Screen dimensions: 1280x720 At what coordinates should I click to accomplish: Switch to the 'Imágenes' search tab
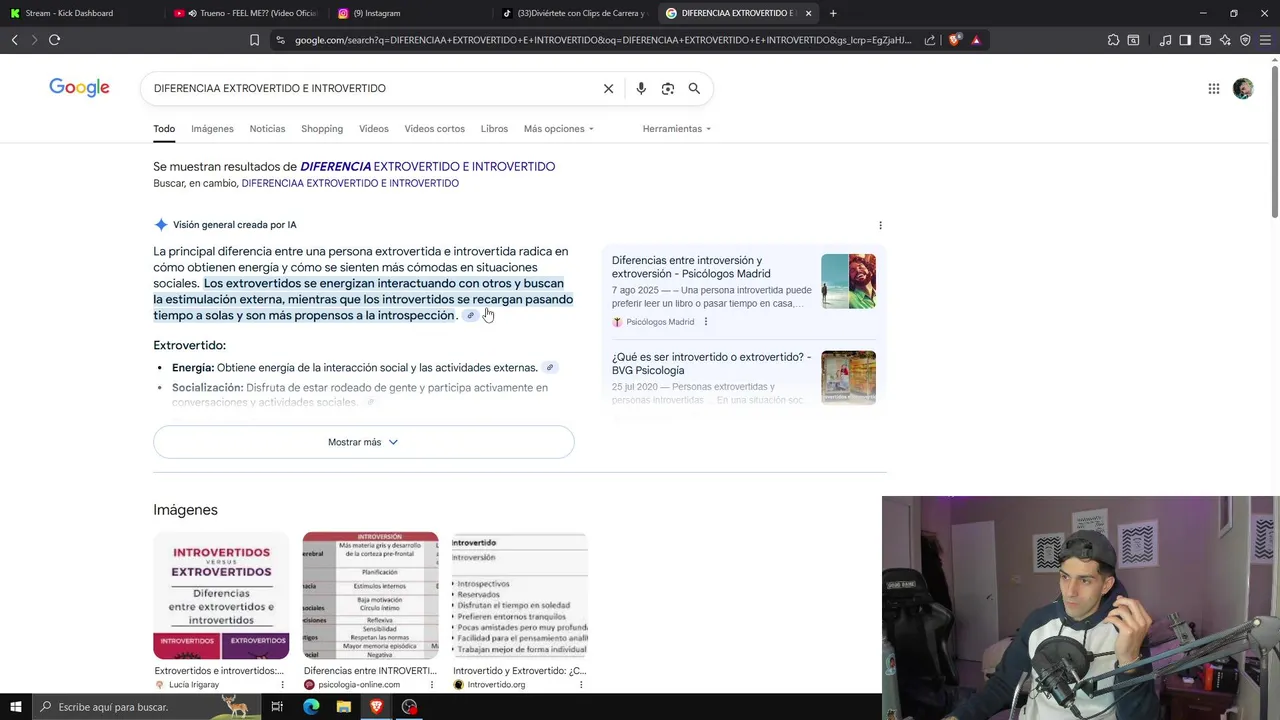click(x=212, y=129)
